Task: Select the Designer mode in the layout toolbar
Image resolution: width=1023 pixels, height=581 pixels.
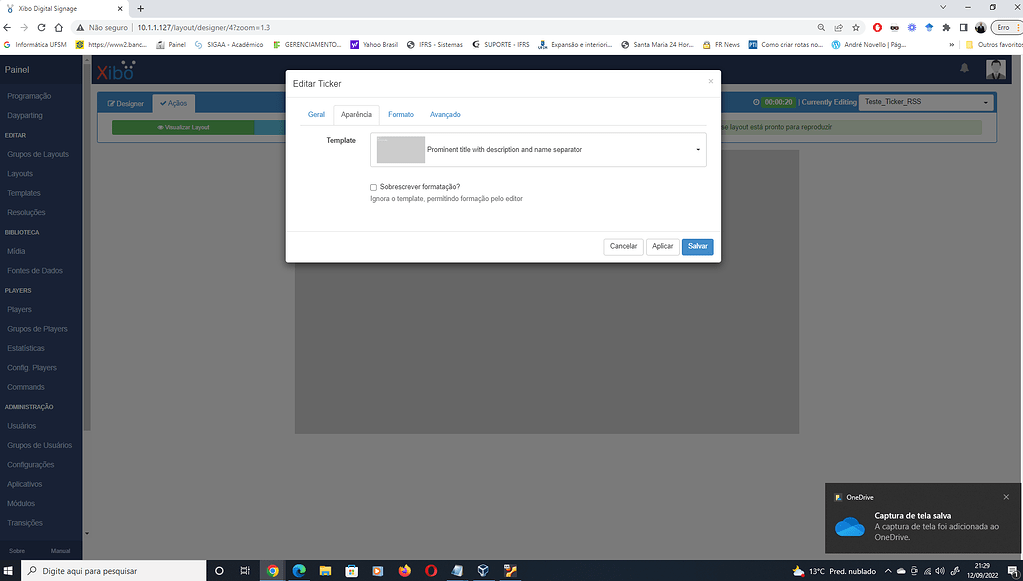Action: [x=124, y=103]
